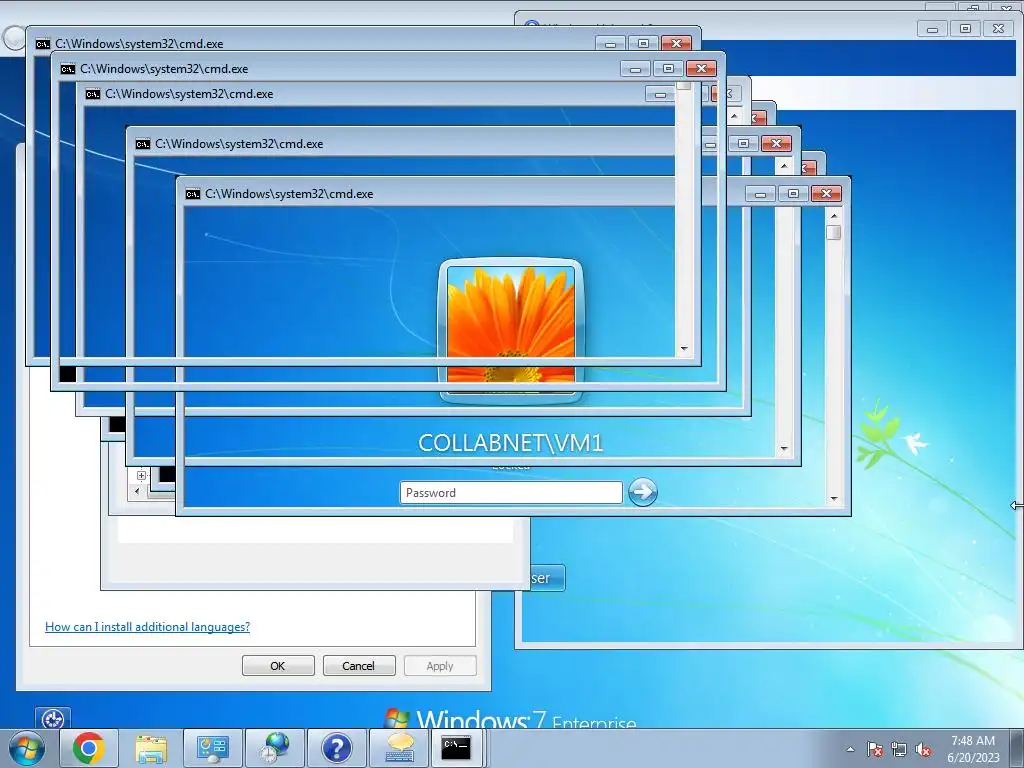Close the large background window on right
Viewport: 1024px width, 768px height.
[999, 29]
